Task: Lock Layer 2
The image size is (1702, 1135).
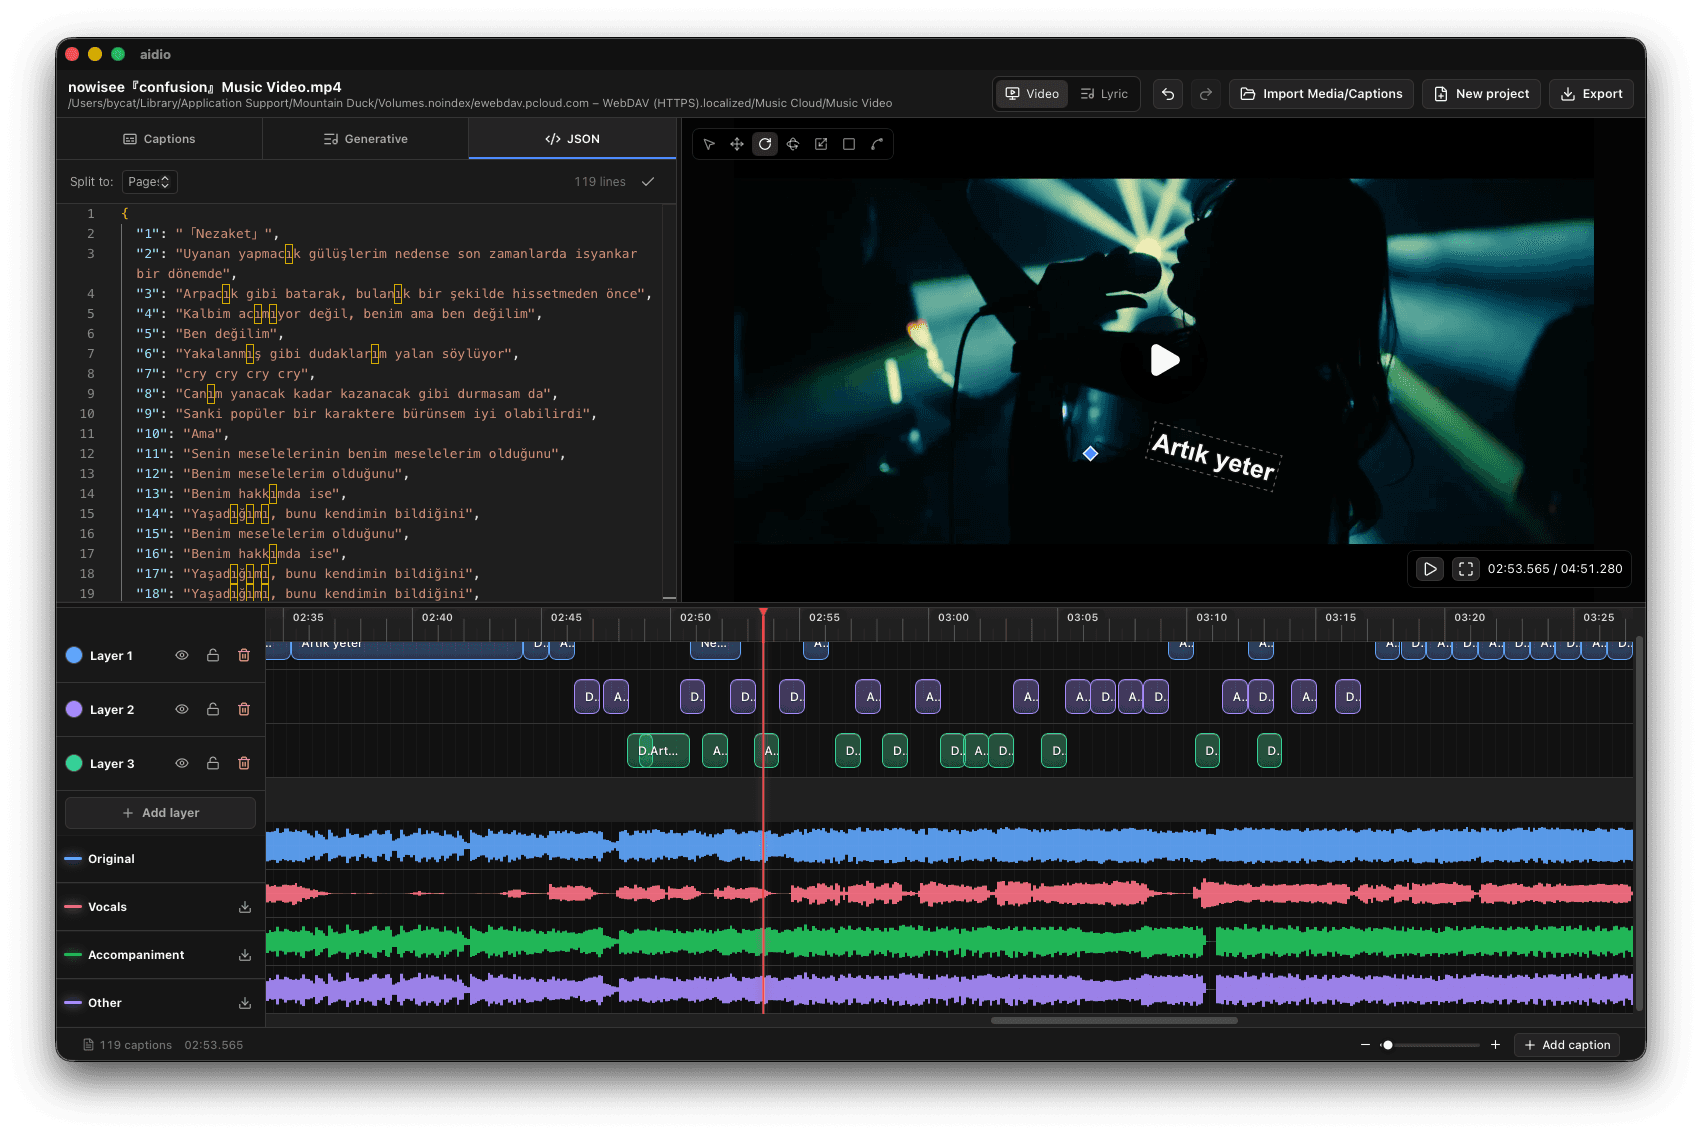Action: coord(213,709)
